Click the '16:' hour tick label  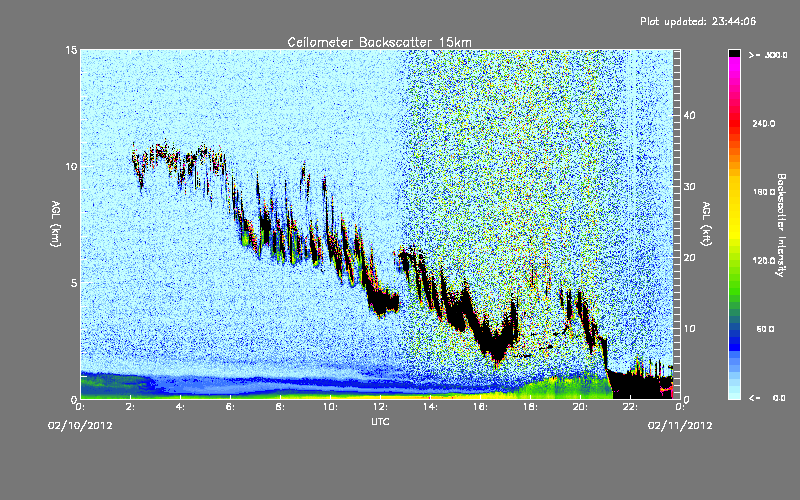tap(480, 407)
